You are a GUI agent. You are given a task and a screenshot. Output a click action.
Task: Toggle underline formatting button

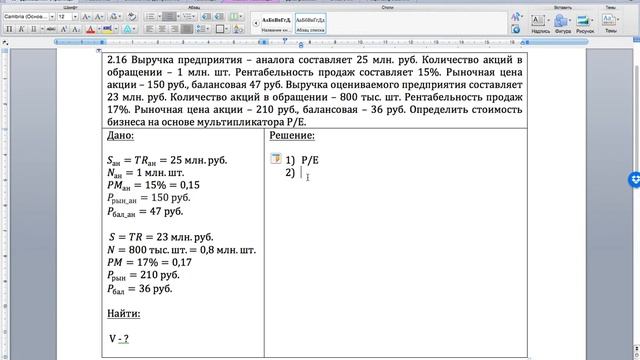33,29
